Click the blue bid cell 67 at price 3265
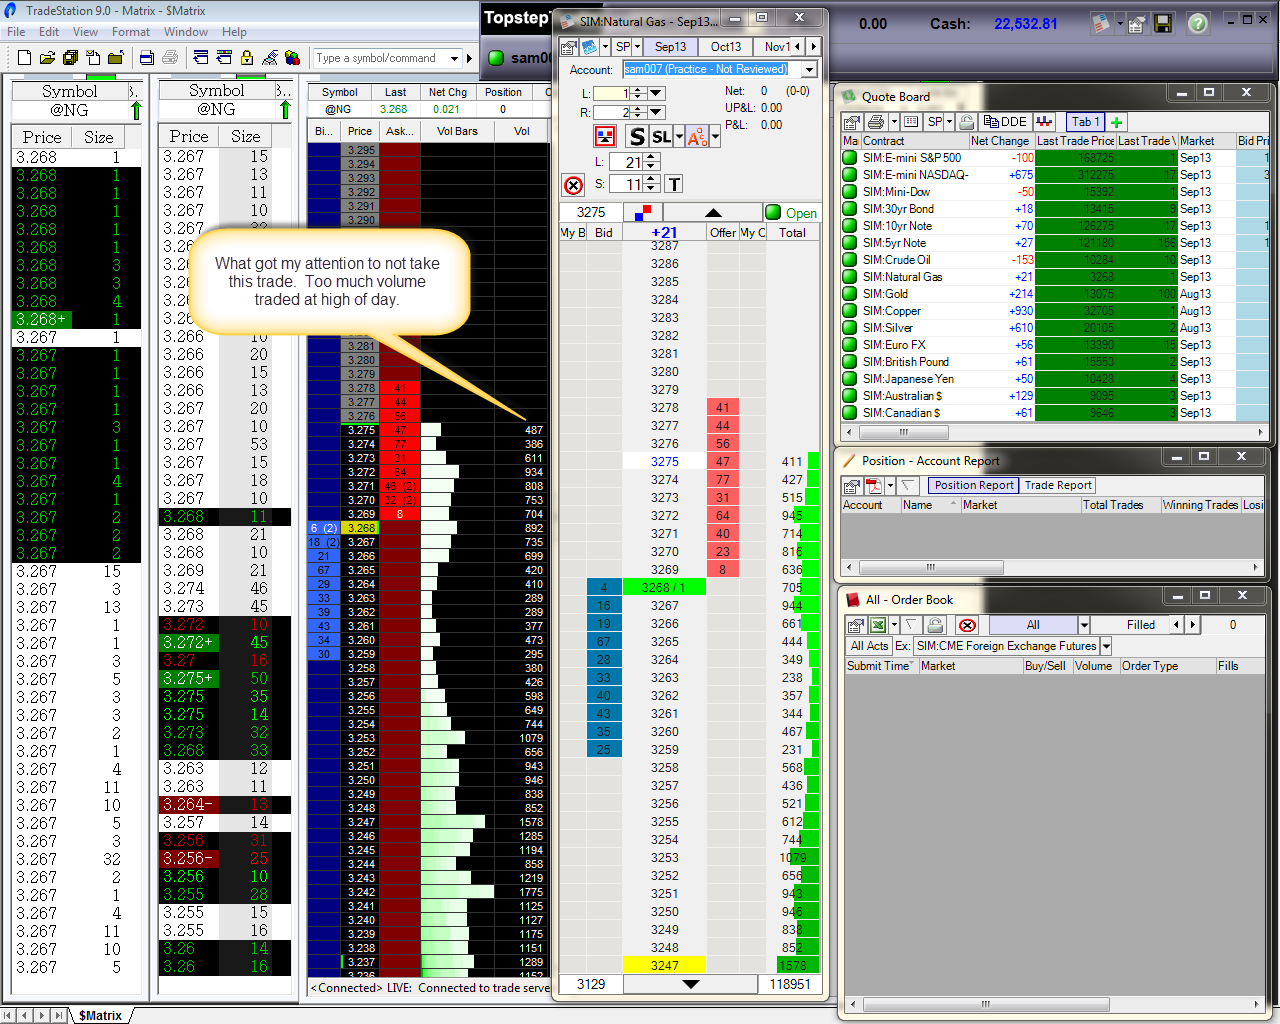The image size is (1280, 1024). coord(603,642)
